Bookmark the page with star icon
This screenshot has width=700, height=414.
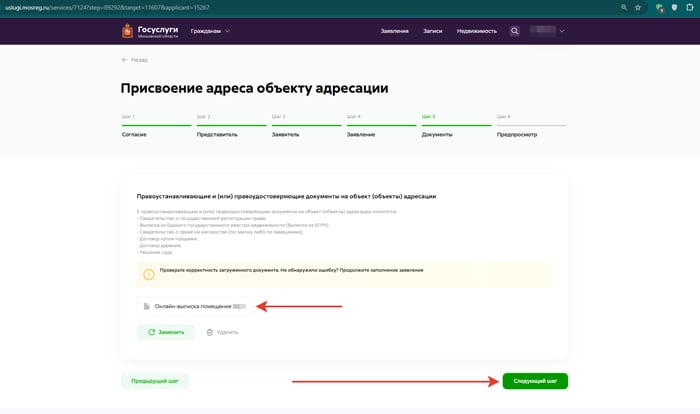638,8
